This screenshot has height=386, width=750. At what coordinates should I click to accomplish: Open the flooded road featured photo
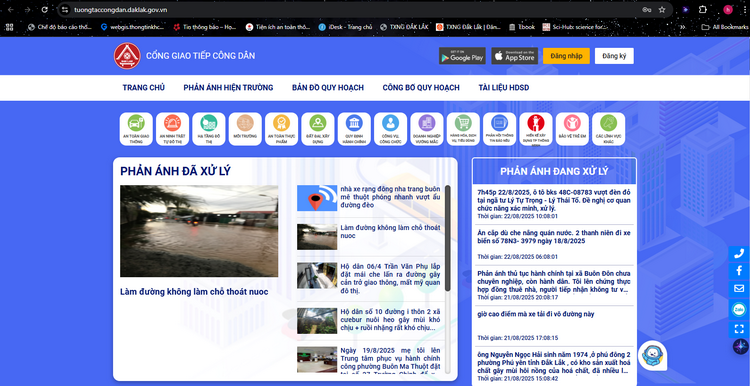[x=199, y=231]
